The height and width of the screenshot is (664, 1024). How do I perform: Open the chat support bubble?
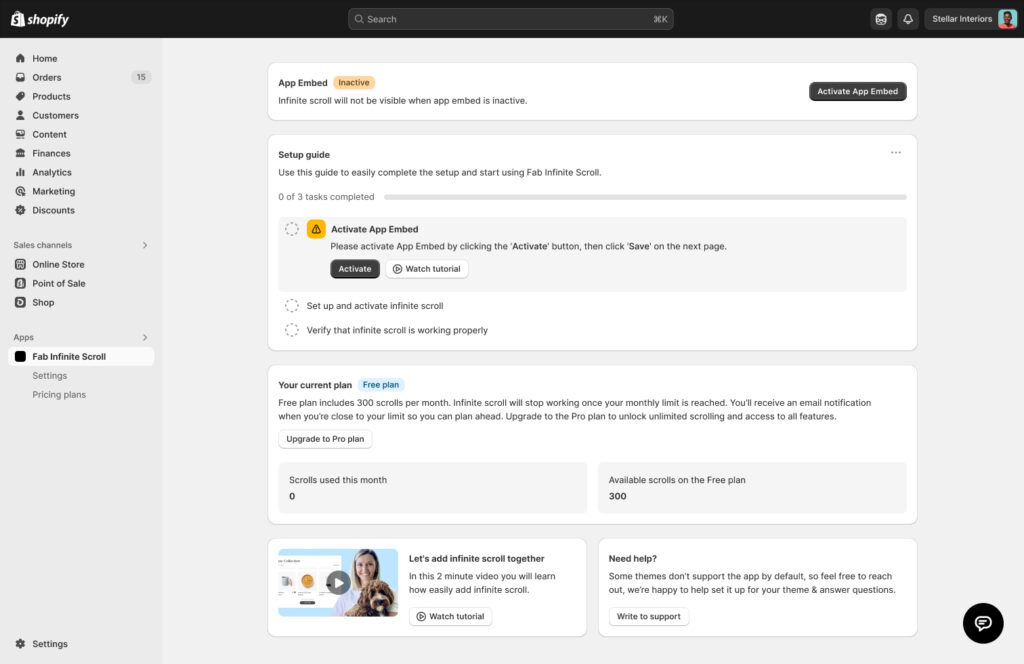pyautogui.click(x=983, y=623)
